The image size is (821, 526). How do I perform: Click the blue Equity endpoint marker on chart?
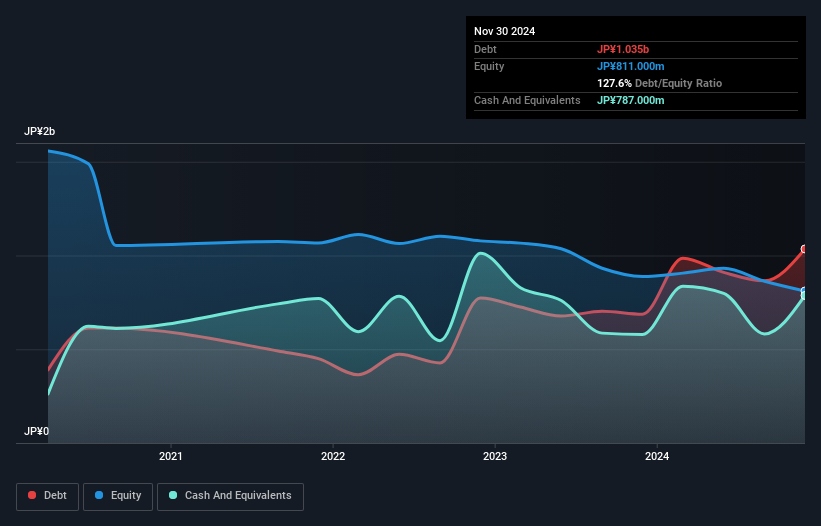click(804, 290)
